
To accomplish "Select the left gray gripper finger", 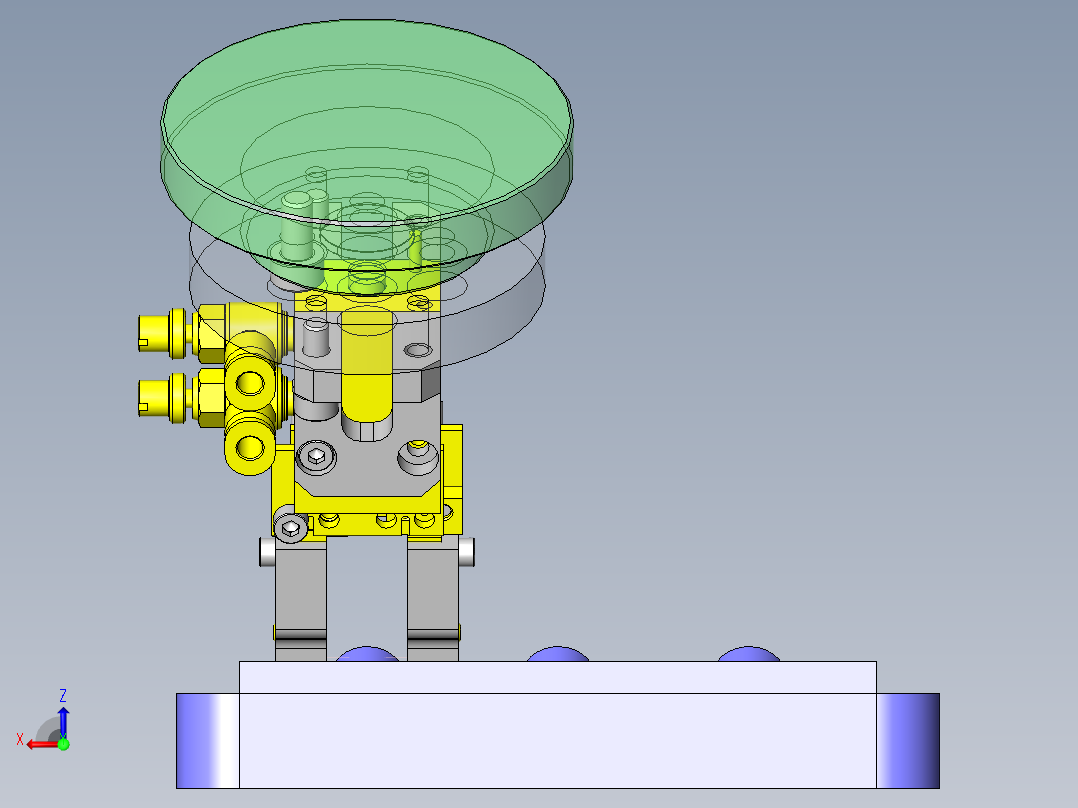I will 300,600.
